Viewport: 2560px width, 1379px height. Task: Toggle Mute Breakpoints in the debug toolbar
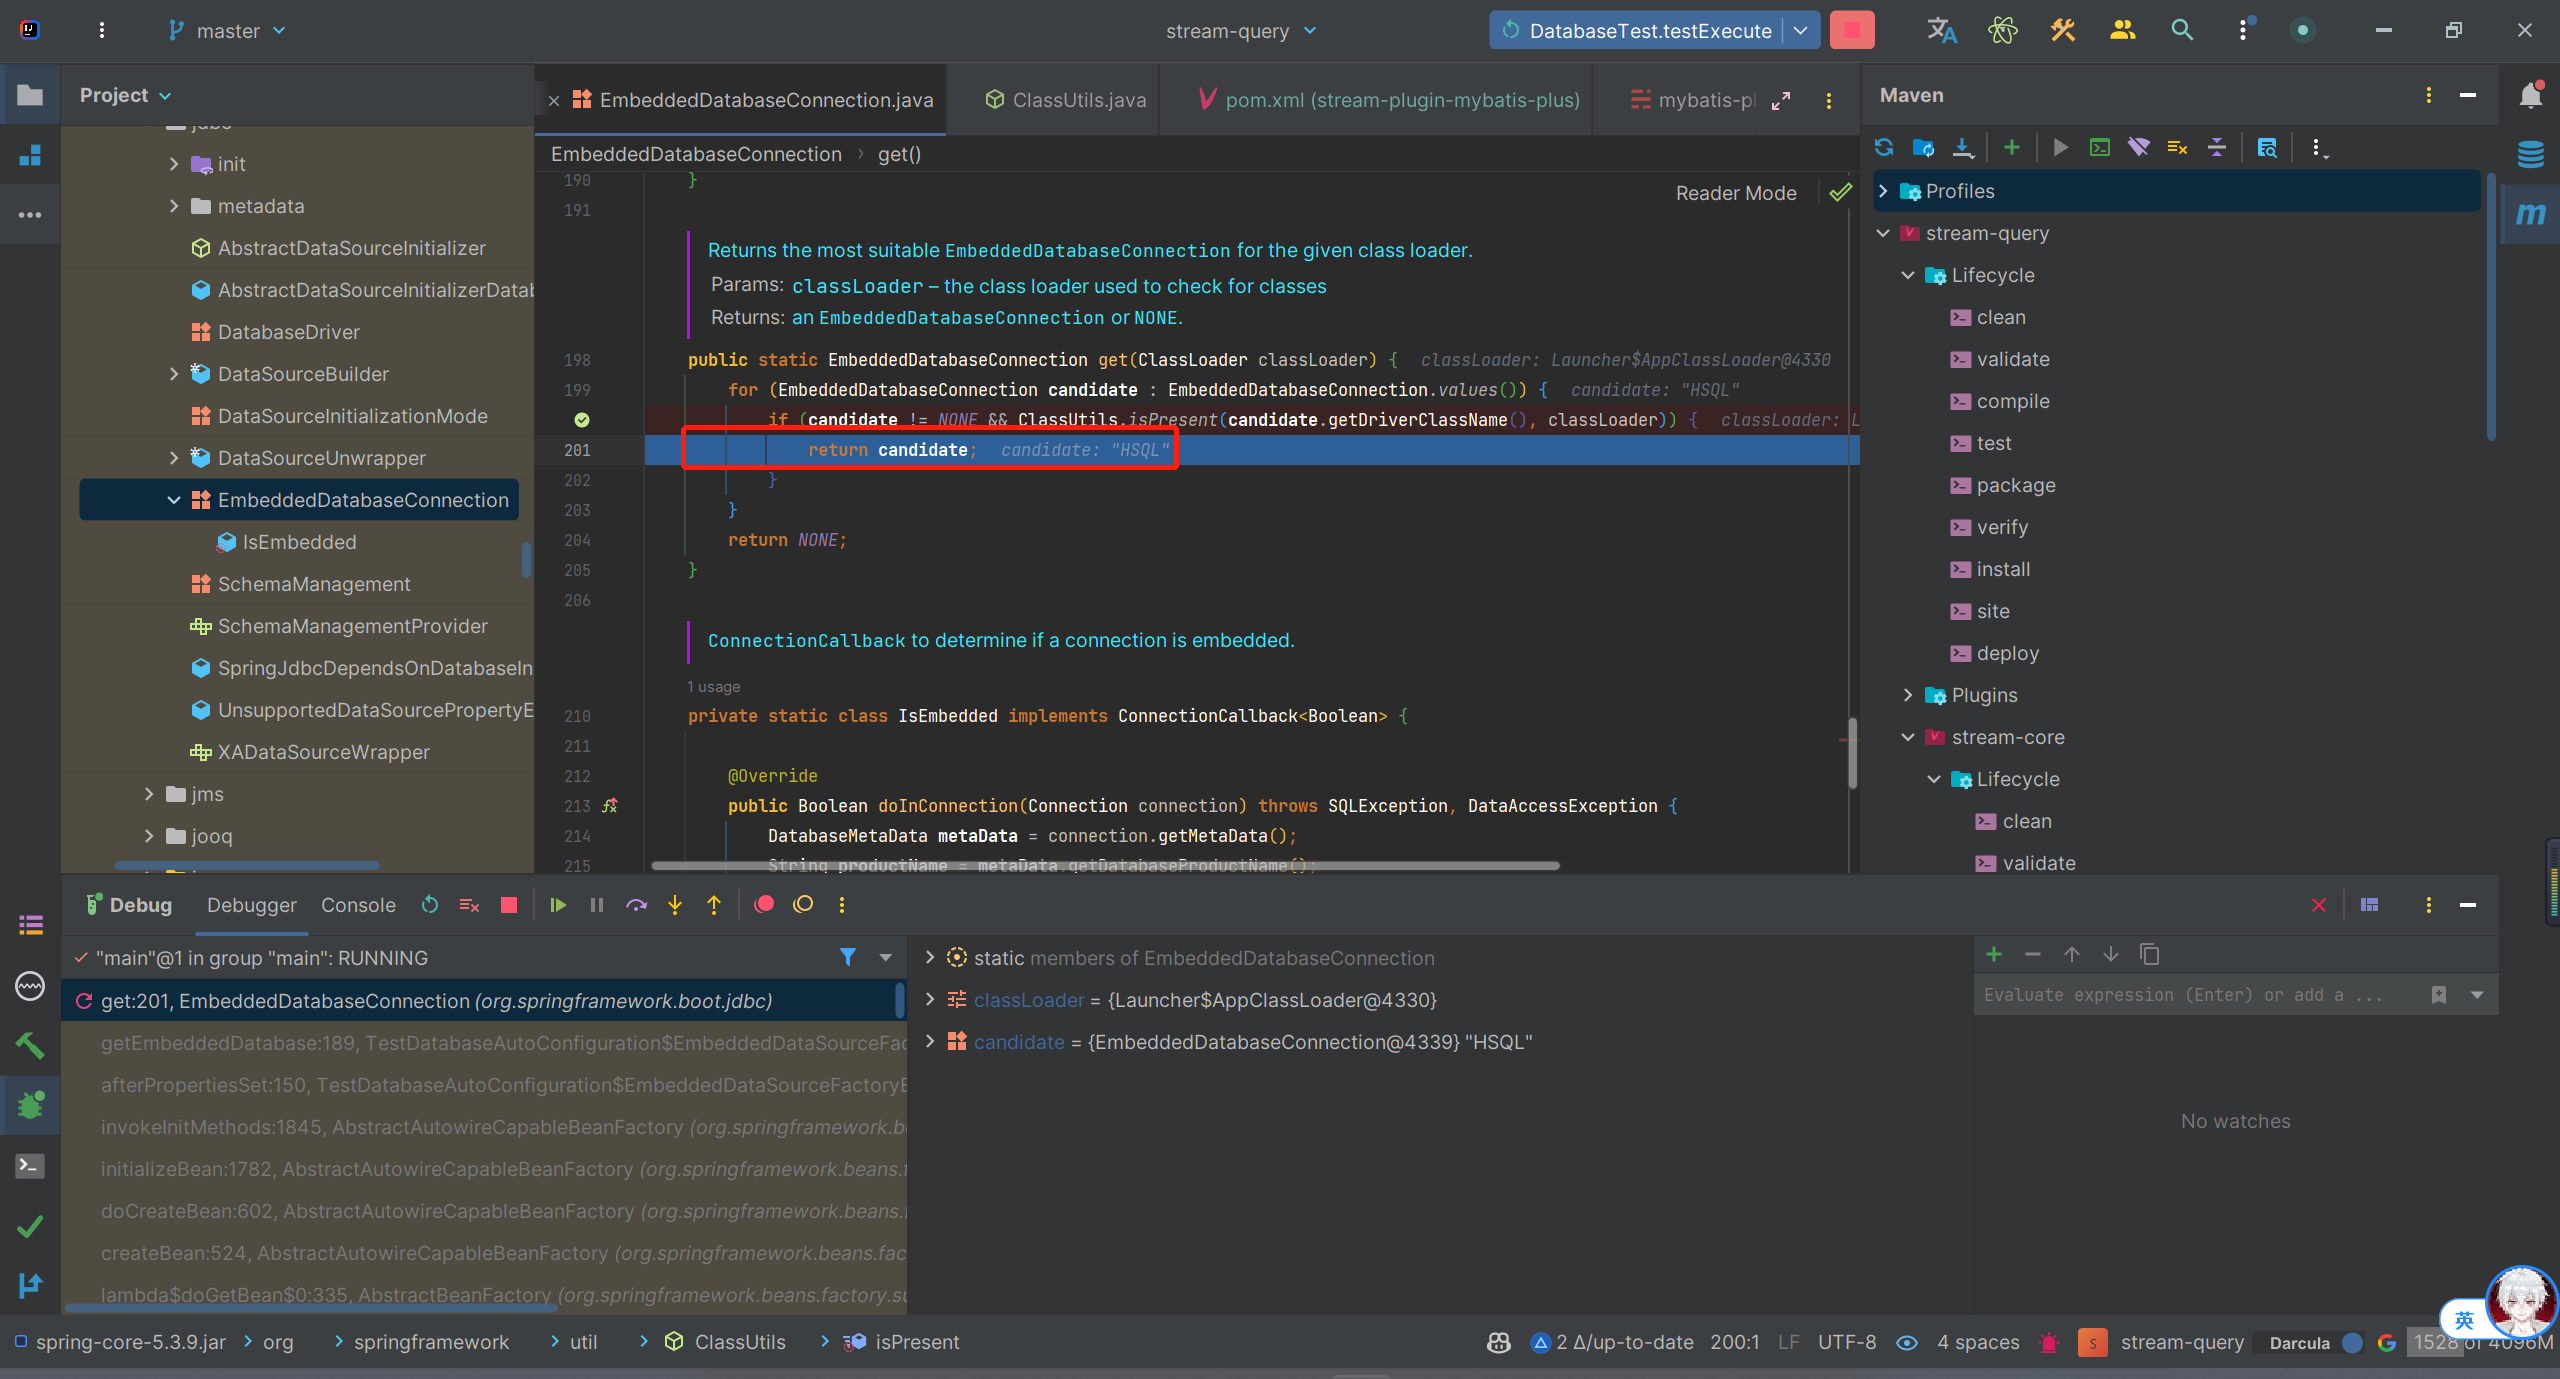(x=803, y=905)
